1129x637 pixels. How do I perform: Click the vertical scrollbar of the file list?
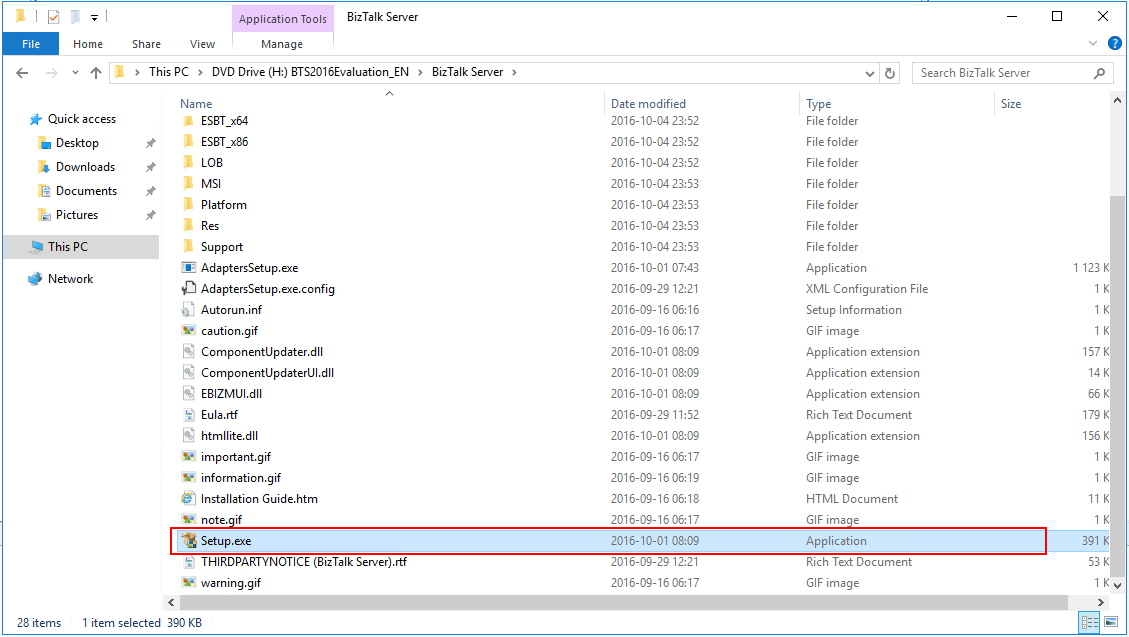[x=1117, y=385]
